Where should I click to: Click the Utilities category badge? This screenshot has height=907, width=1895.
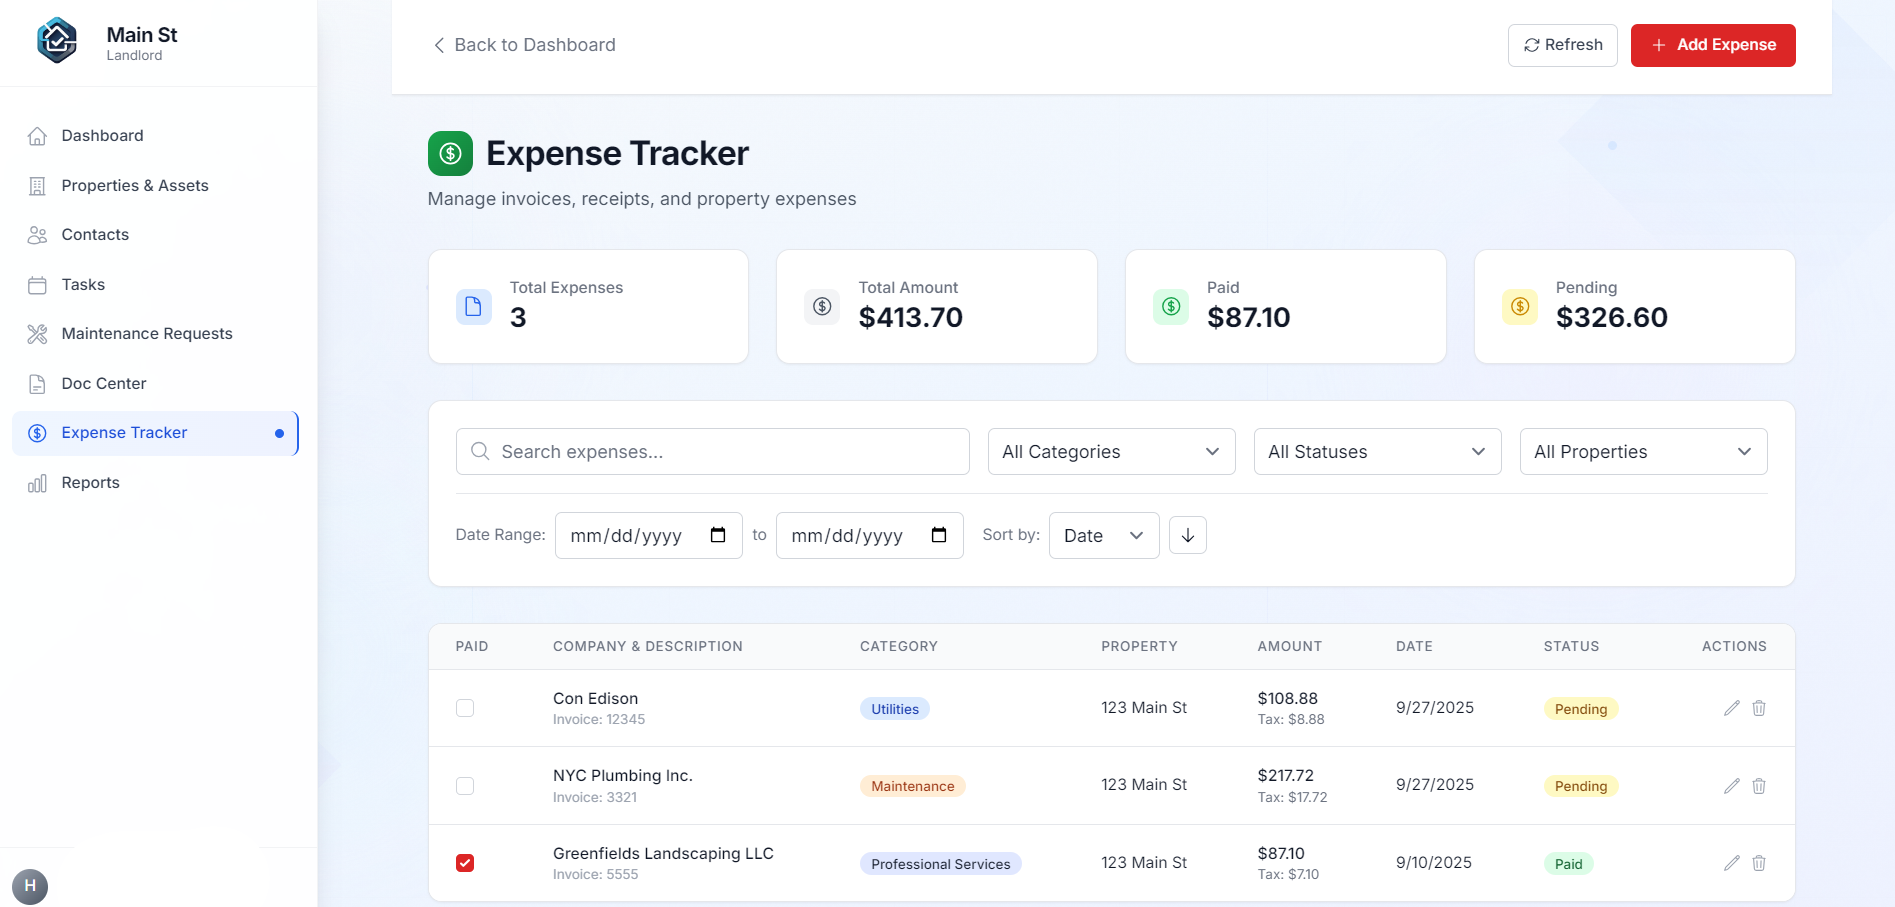(895, 709)
